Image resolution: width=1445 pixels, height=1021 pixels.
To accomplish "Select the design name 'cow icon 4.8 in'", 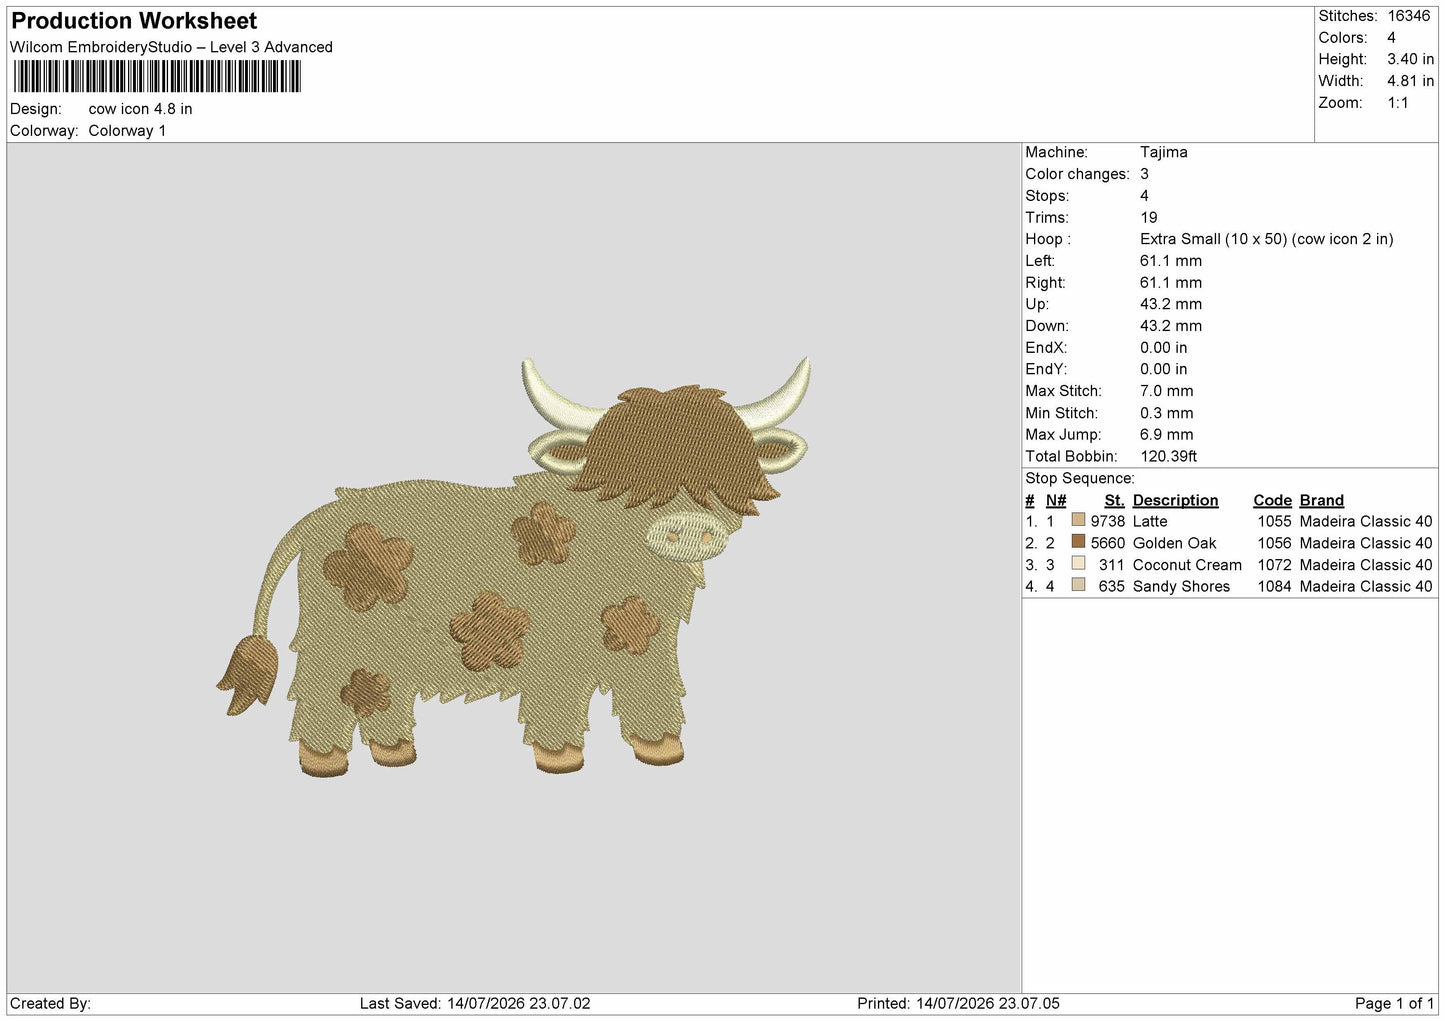I will click(x=140, y=109).
